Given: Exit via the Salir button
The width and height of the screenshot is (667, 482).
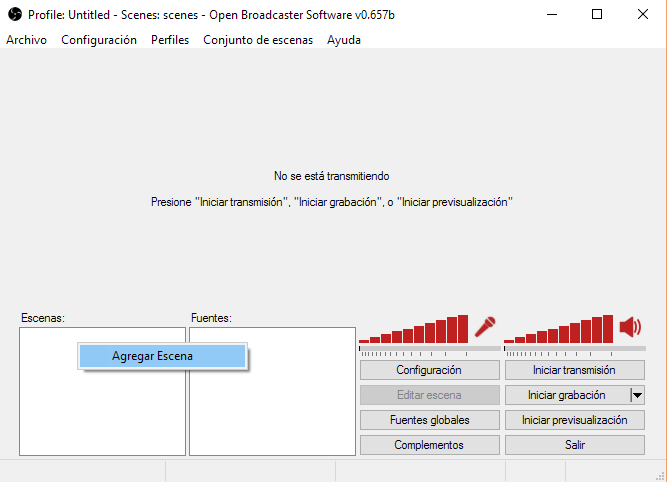Looking at the screenshot, I should [x=575, y=445].
